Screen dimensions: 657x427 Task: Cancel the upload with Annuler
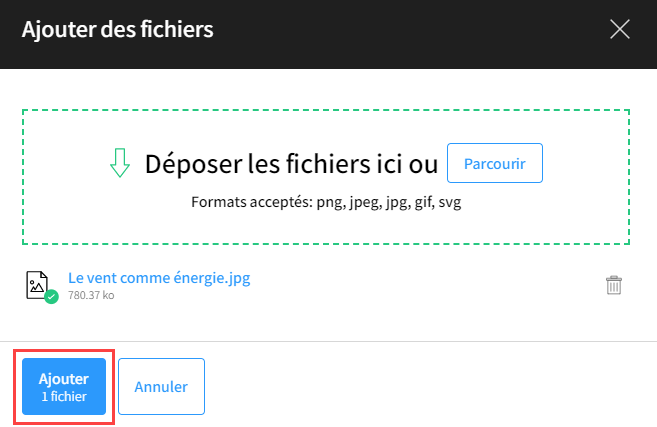[x=161, y=386]
